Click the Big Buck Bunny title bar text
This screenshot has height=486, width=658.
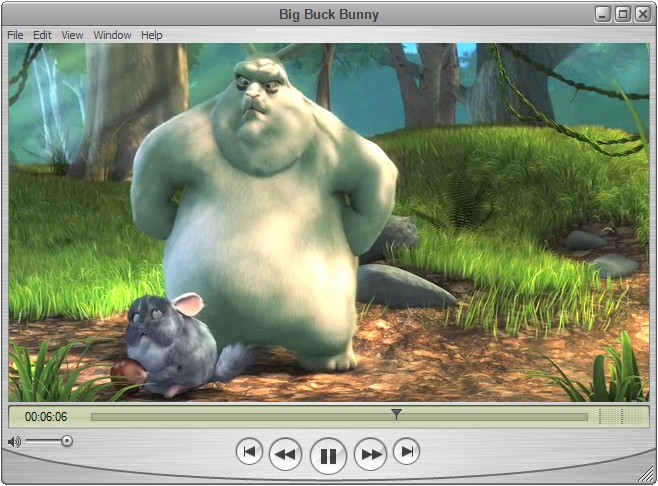(329, 14)
